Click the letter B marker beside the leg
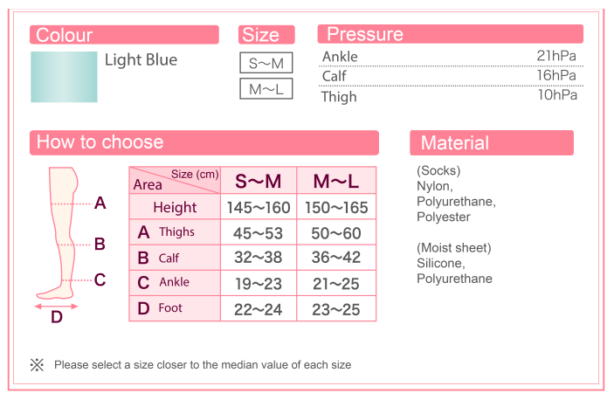 (100, 243)
